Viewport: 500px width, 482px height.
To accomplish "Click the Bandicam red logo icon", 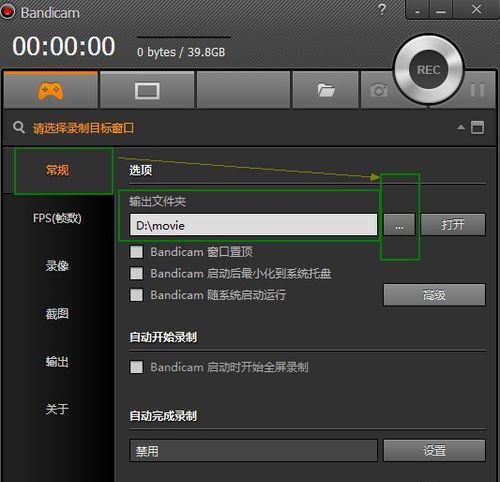I will pos(7,12).
